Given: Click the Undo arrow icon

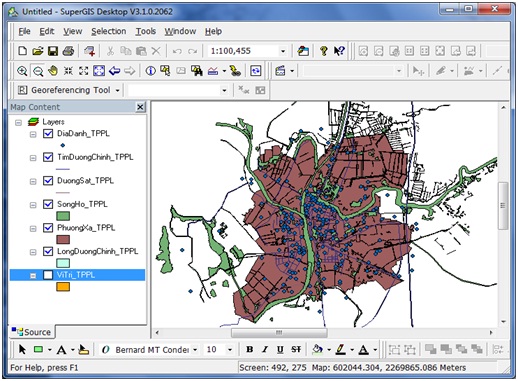Looking at the screenshot, I should point(177,51).
